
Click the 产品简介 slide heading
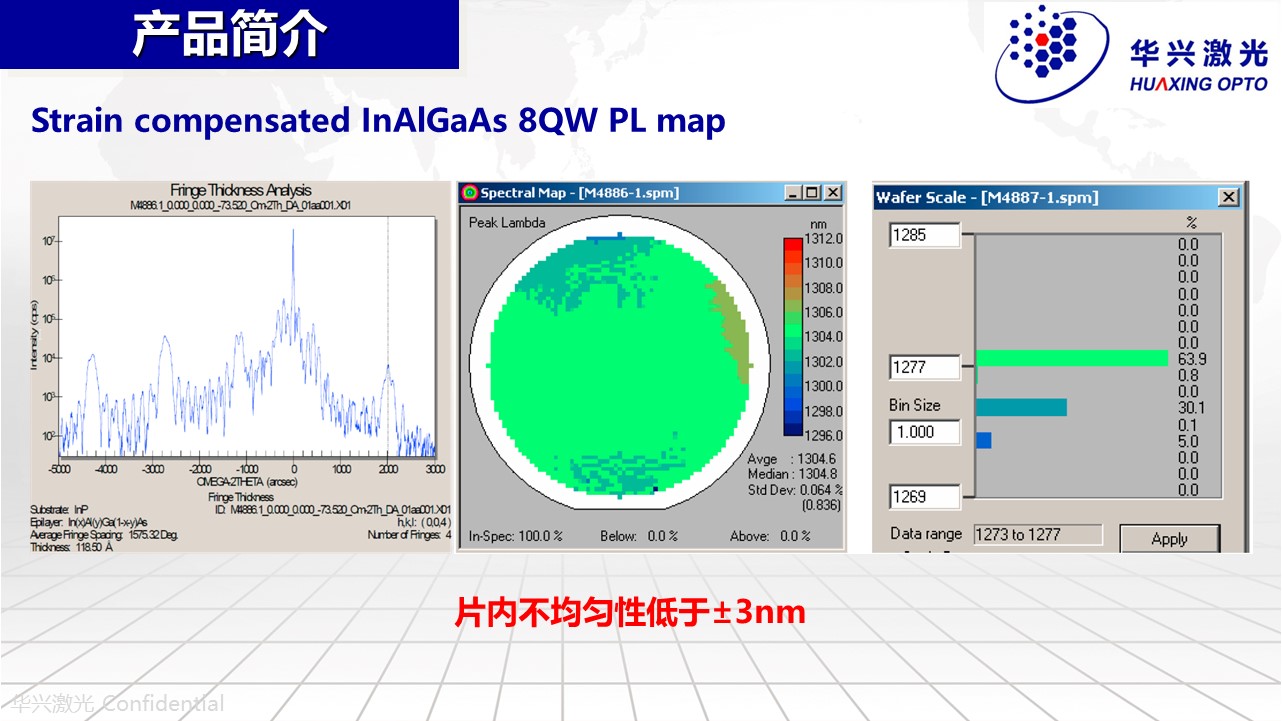230,34
